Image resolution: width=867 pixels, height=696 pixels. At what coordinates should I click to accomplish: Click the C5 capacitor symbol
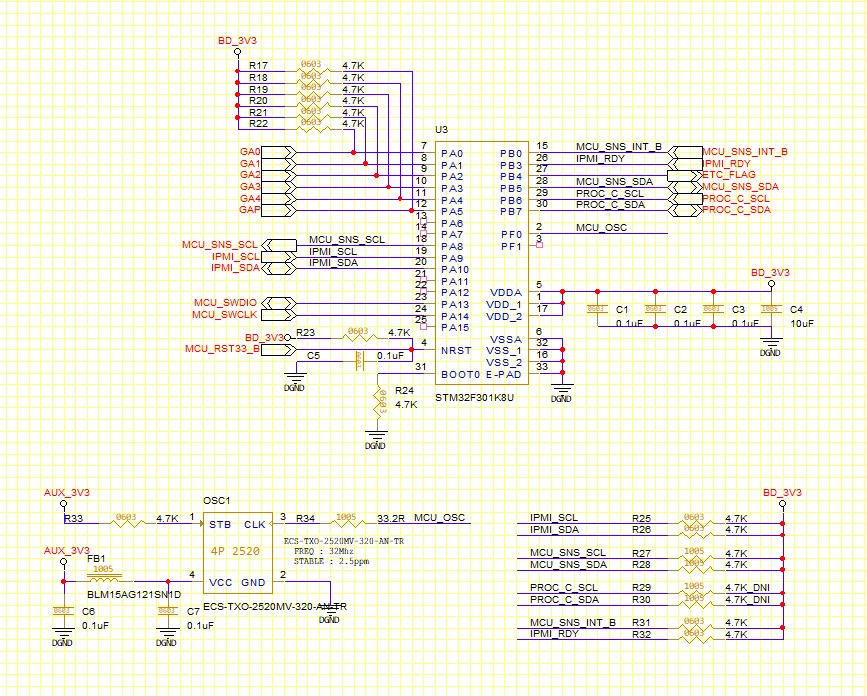click(359, 362)
